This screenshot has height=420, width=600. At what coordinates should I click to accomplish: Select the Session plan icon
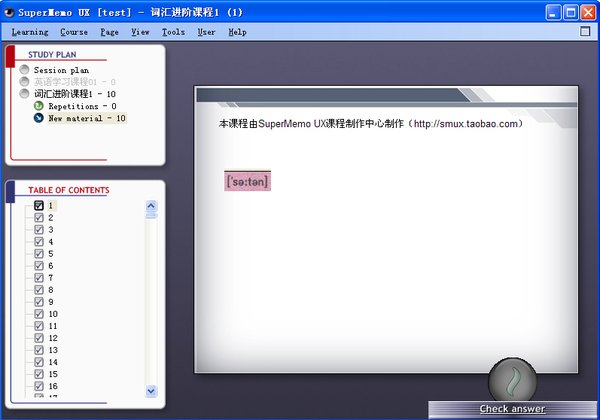pyautogui.click(x=24, y=70)
